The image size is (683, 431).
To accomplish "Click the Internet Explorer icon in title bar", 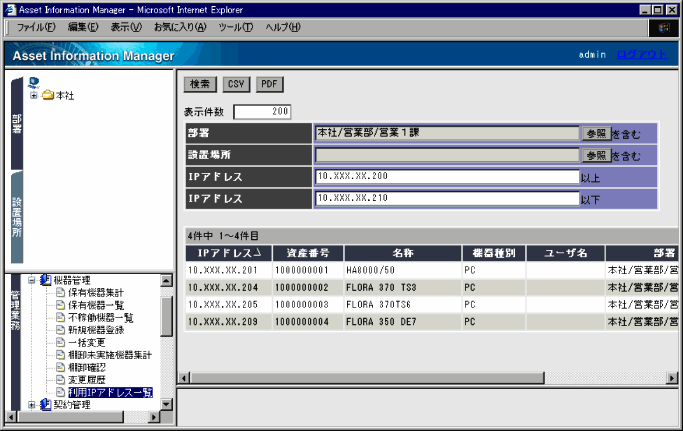I will click(x=10, y=10).
